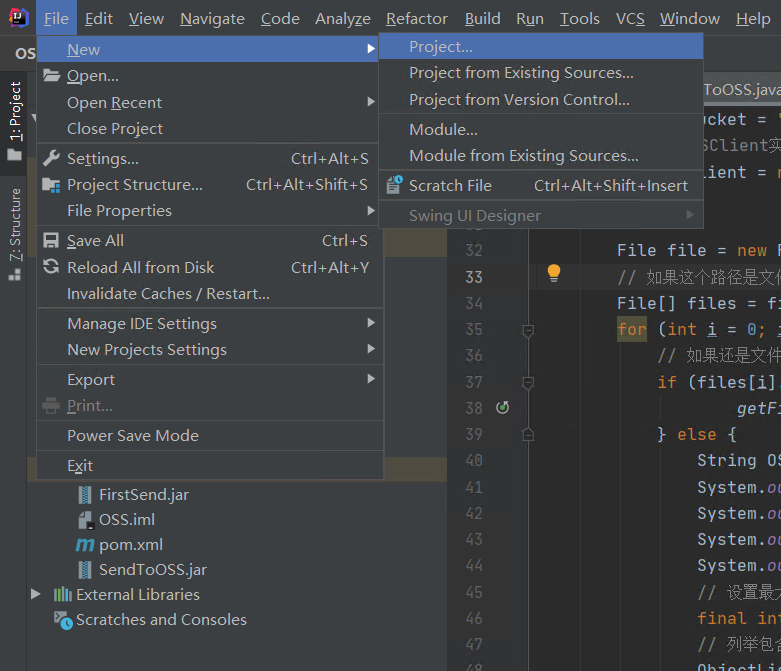Click the Open folder icon in File menu
This screenshot has height=671, width=781.
coord(51,76)
